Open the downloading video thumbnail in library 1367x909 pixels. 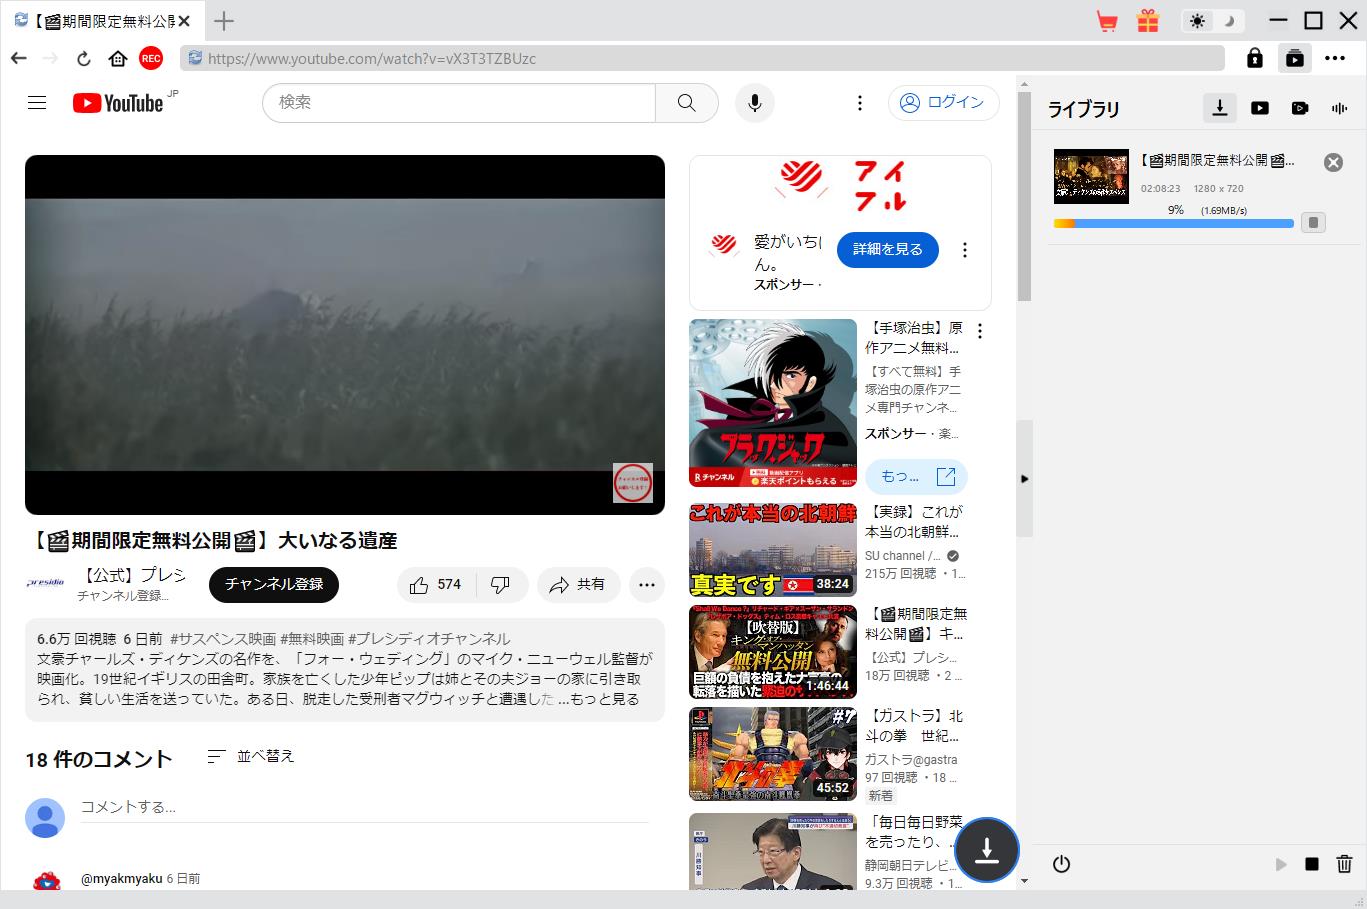(1091, 176)
